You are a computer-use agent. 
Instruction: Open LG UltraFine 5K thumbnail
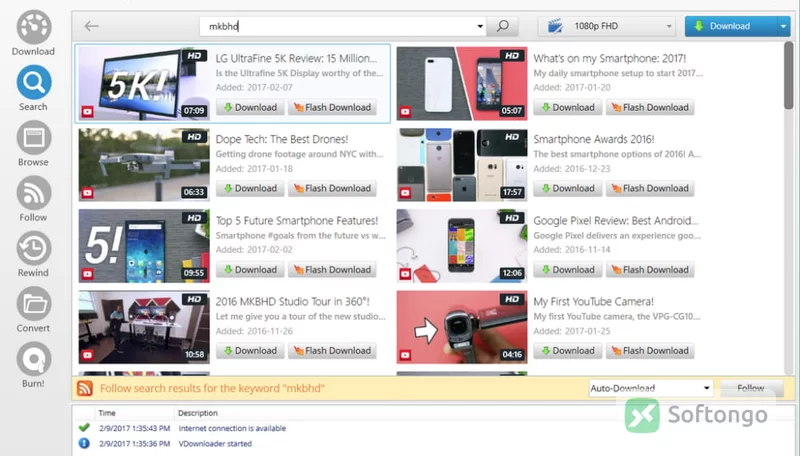(144, 83)
